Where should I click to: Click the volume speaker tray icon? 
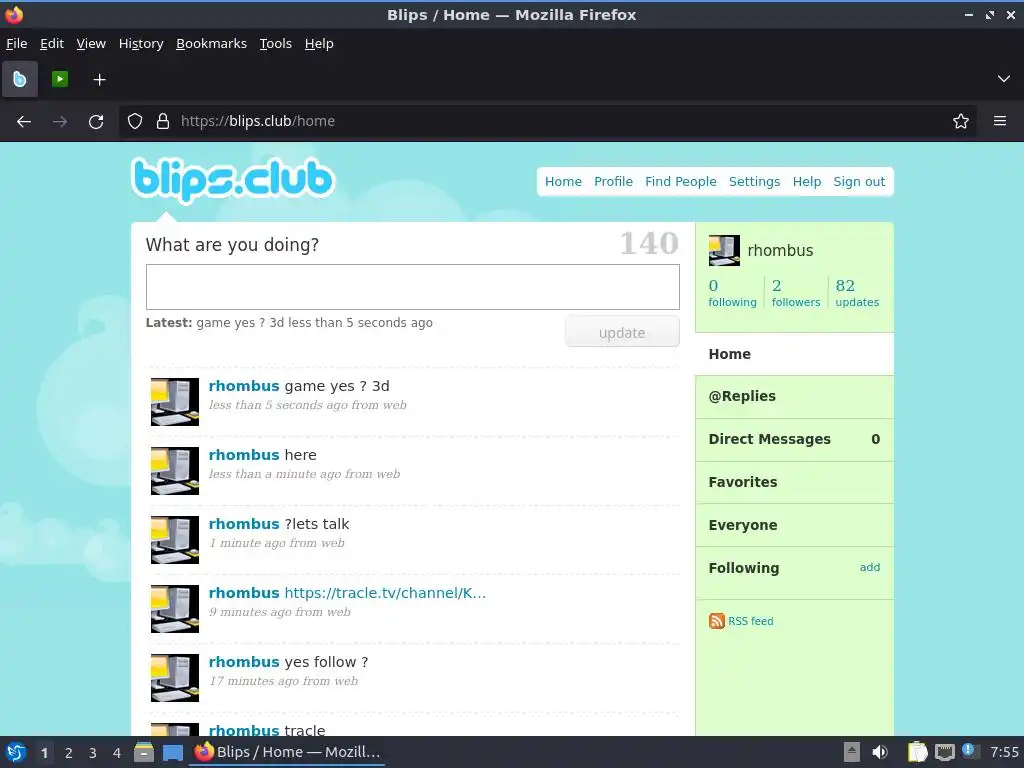[x=880, y=752]
